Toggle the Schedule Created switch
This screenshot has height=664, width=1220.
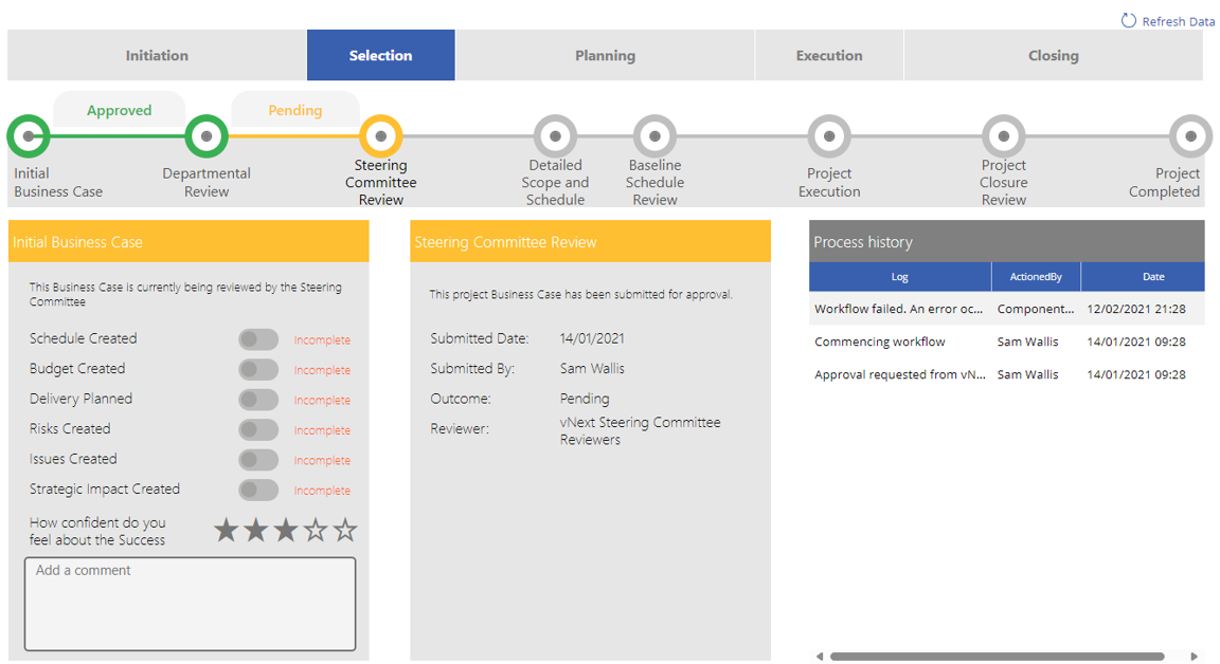point(259,339)
